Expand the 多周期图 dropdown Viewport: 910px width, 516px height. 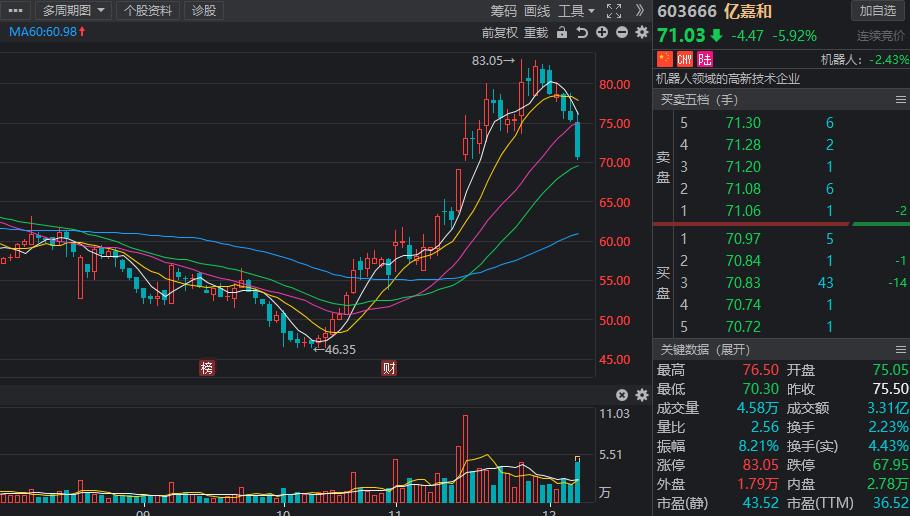point(73,10)
